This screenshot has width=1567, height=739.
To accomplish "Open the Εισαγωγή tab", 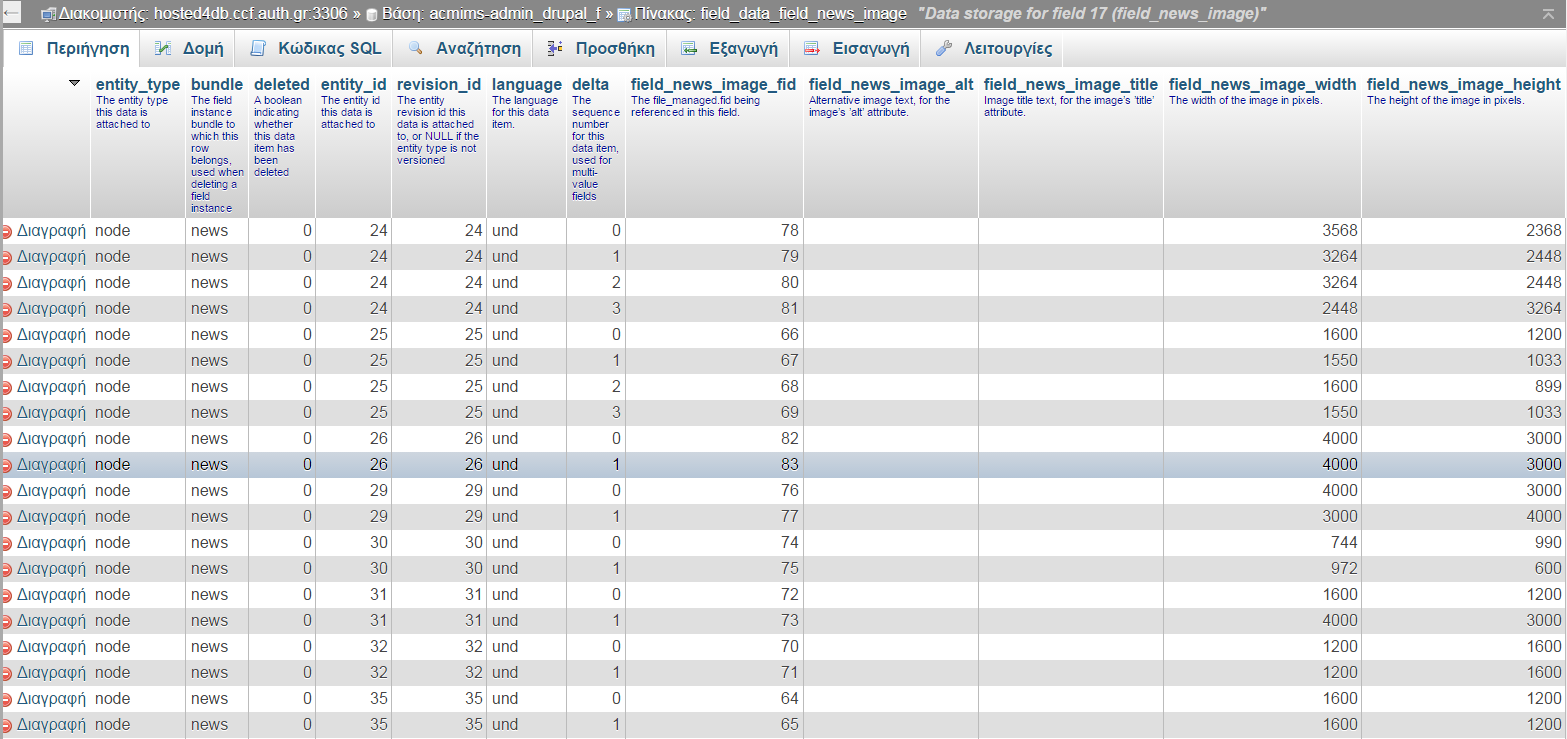I will tap(855, 48).
